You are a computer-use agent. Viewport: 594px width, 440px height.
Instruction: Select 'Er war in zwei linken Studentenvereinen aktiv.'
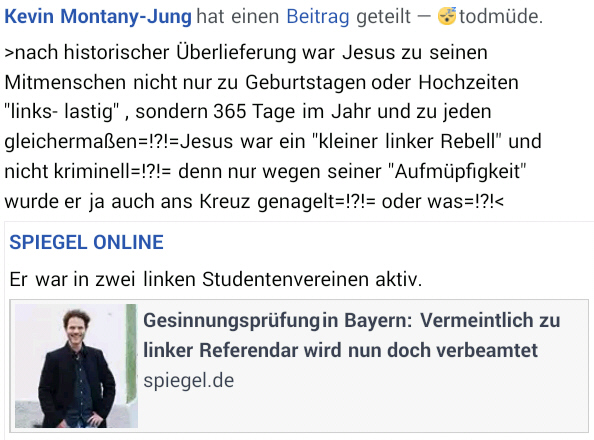coord(216,279)
